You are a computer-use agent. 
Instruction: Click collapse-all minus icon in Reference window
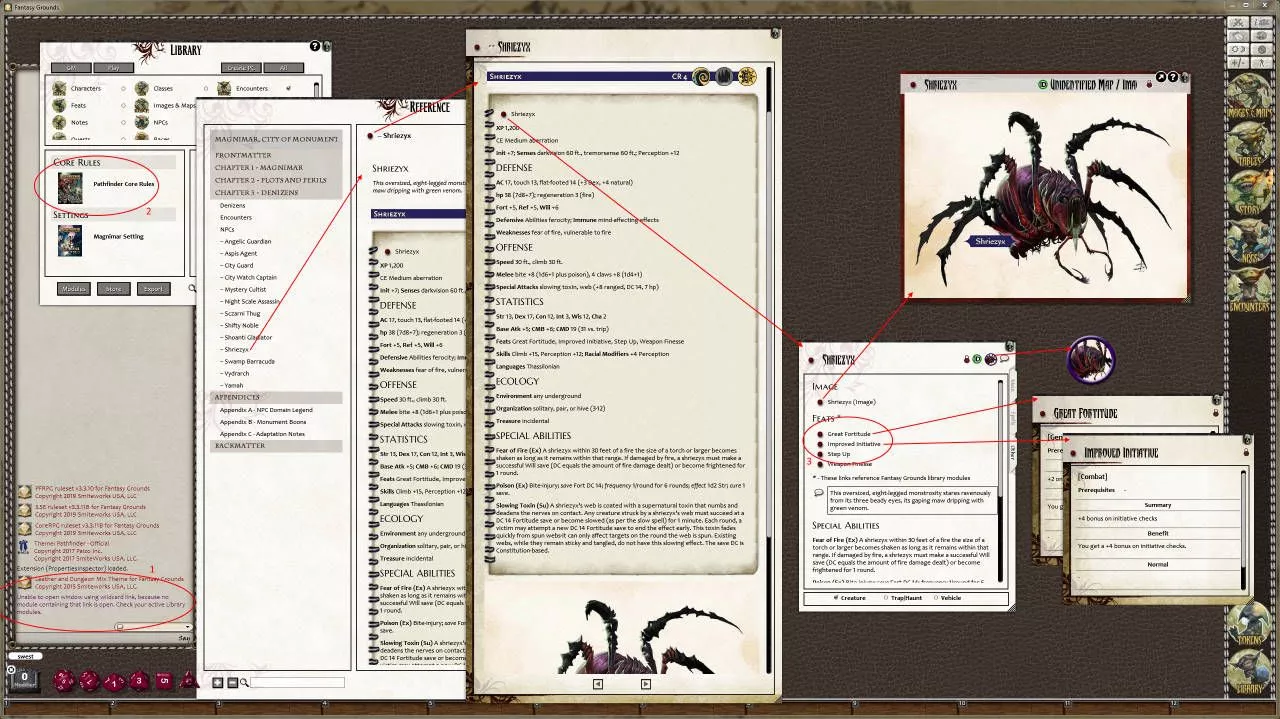tap(232, 682)
